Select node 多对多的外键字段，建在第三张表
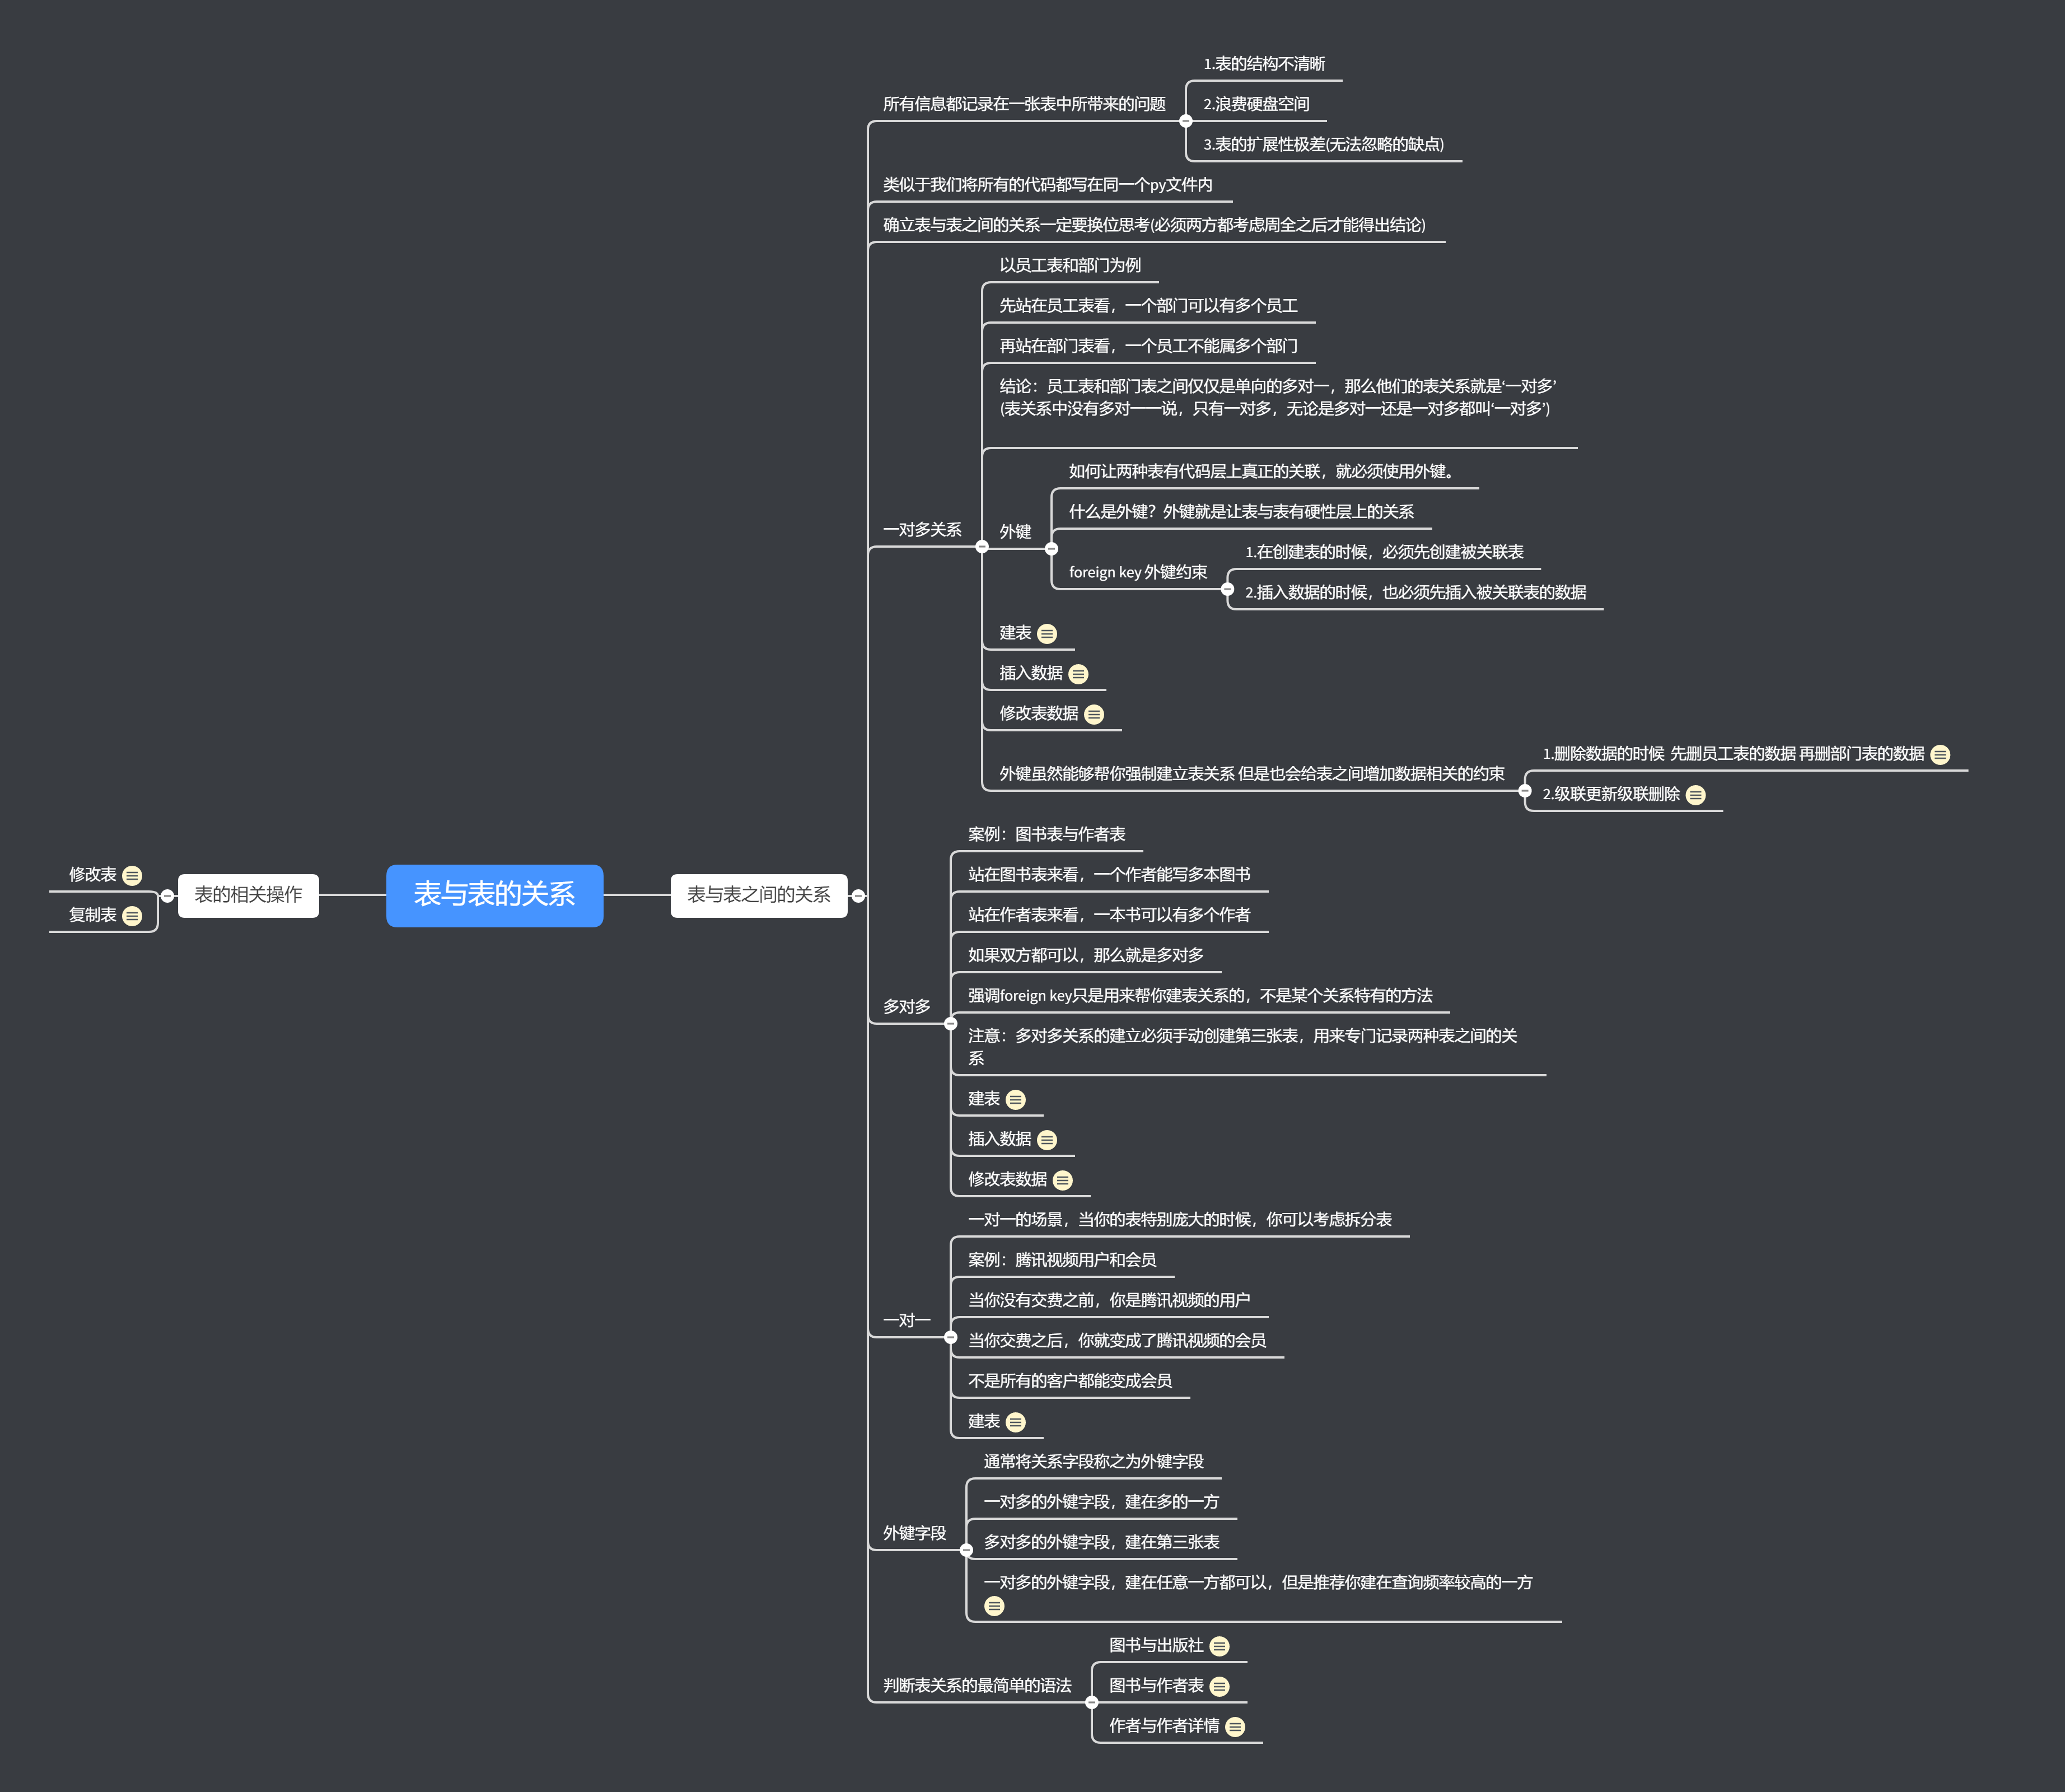Viewport: 2065px width, 1792px height. (1101, 1542)
